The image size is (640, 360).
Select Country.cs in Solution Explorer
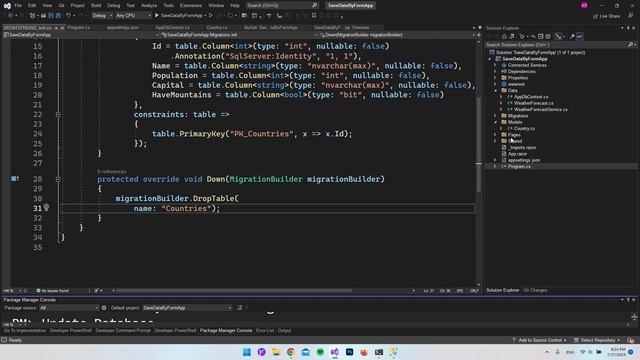click(x=524, y=129)
